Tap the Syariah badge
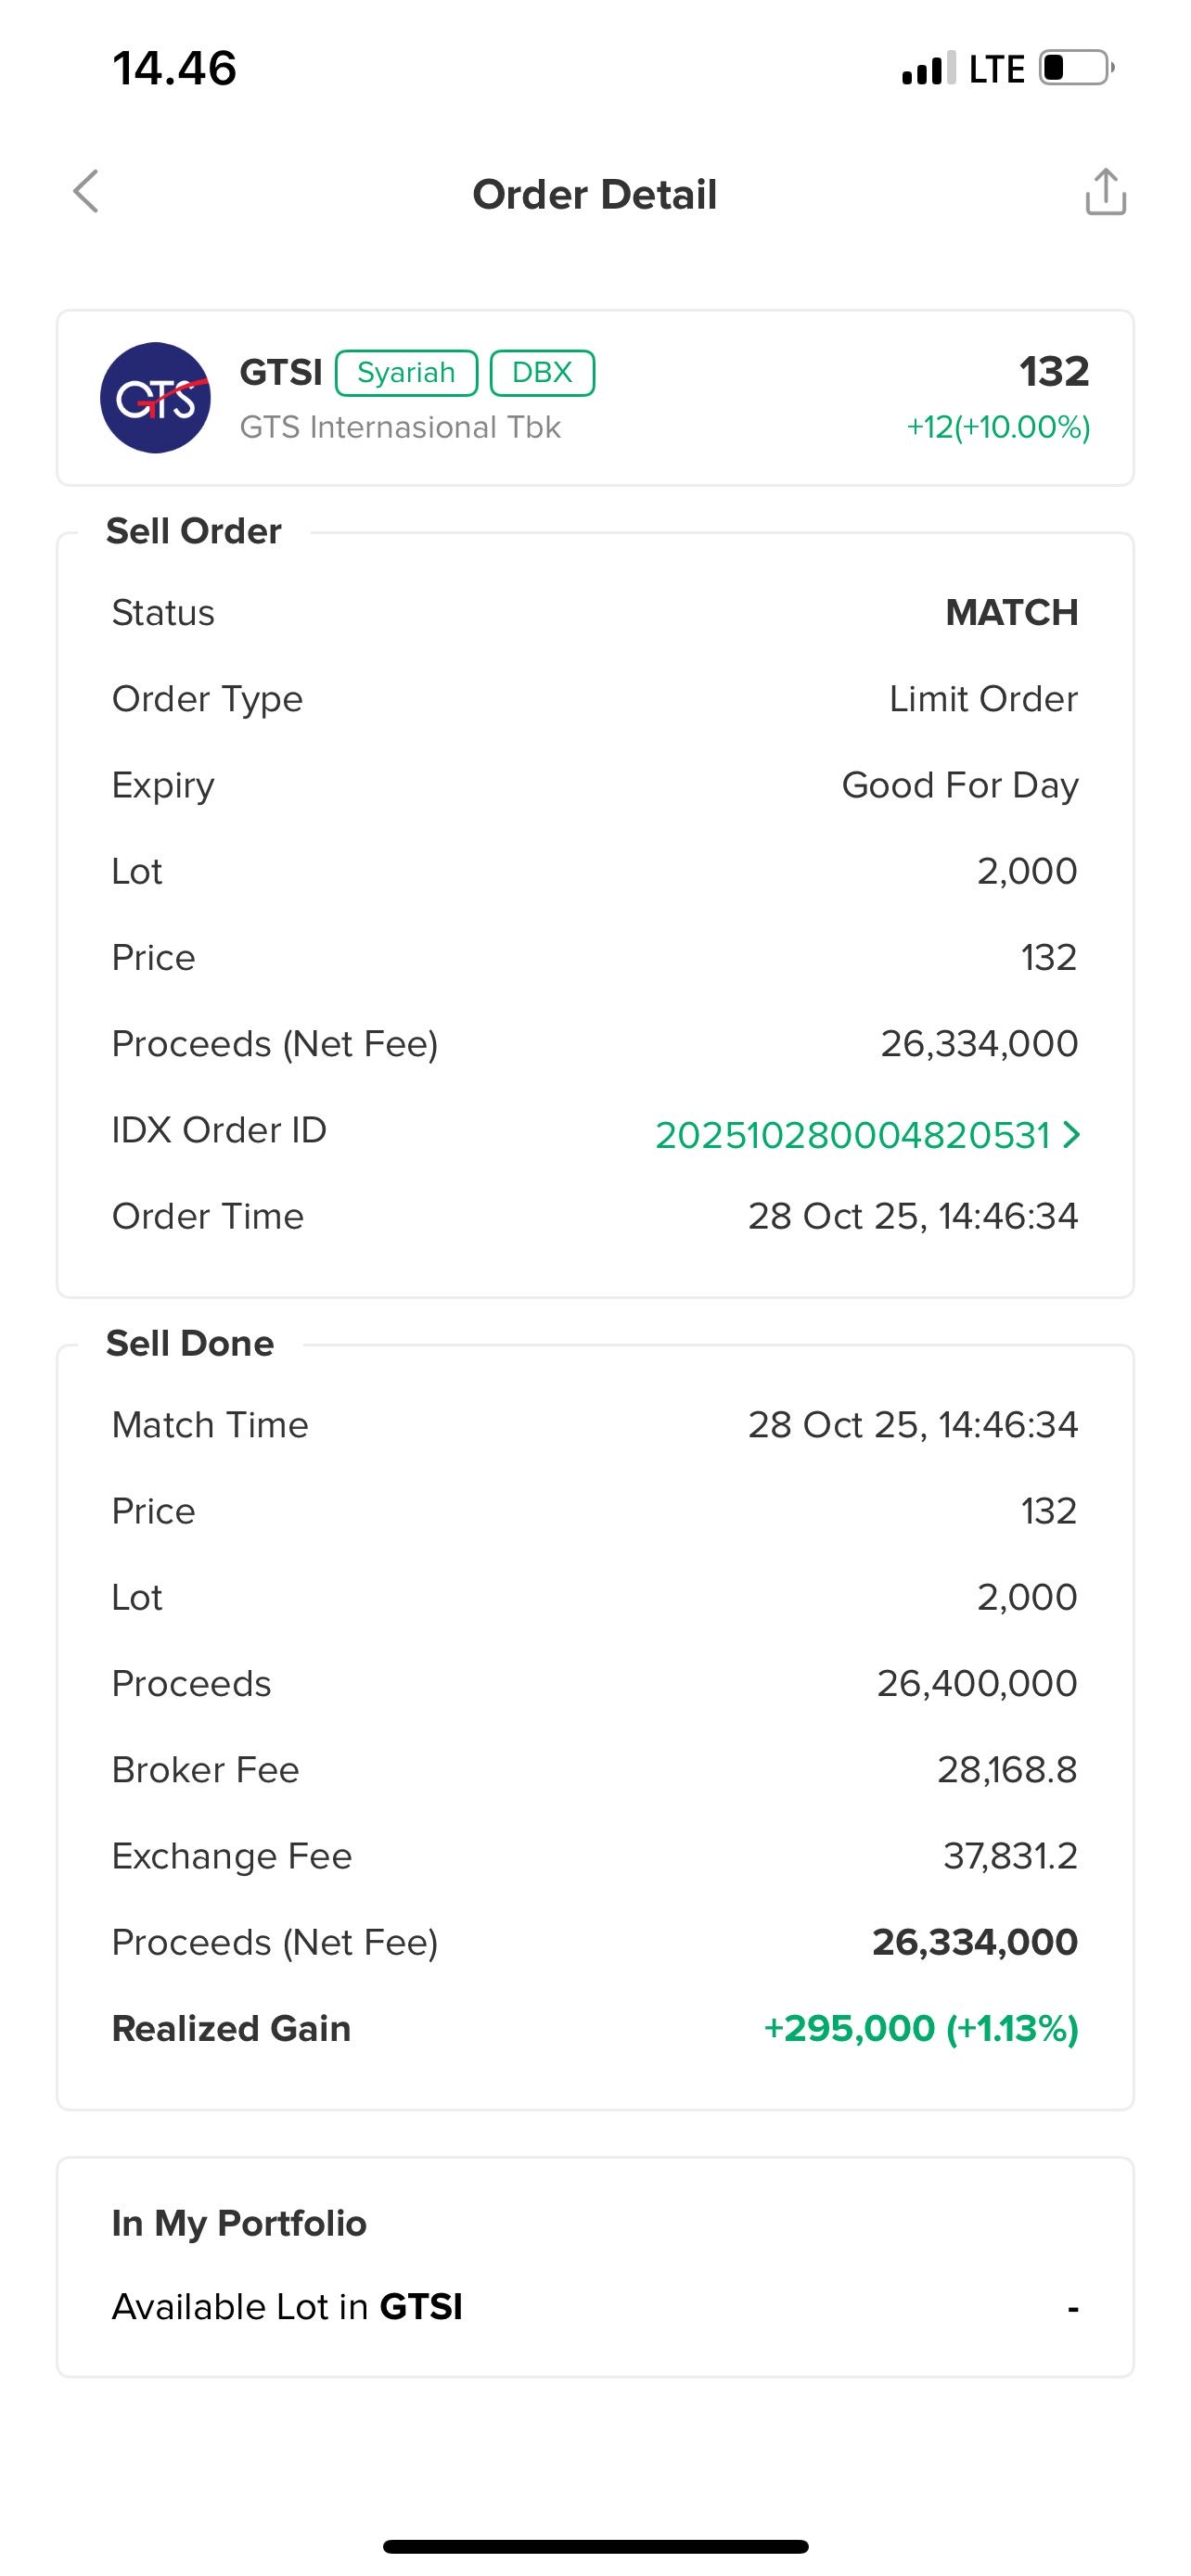Screen dimensions: 1191x2576 406,373
